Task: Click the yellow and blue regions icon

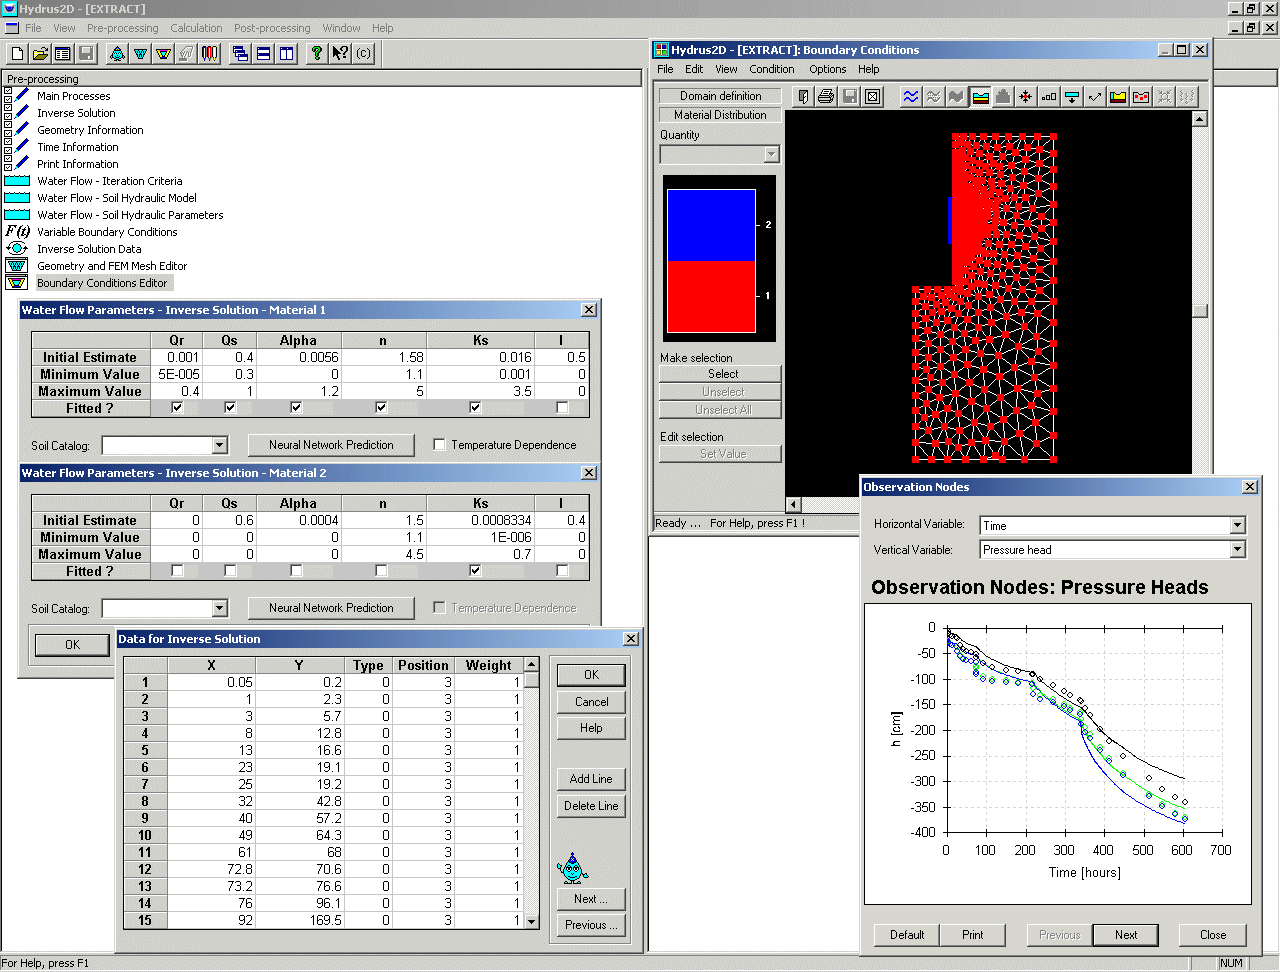Action: point(1118,97)
